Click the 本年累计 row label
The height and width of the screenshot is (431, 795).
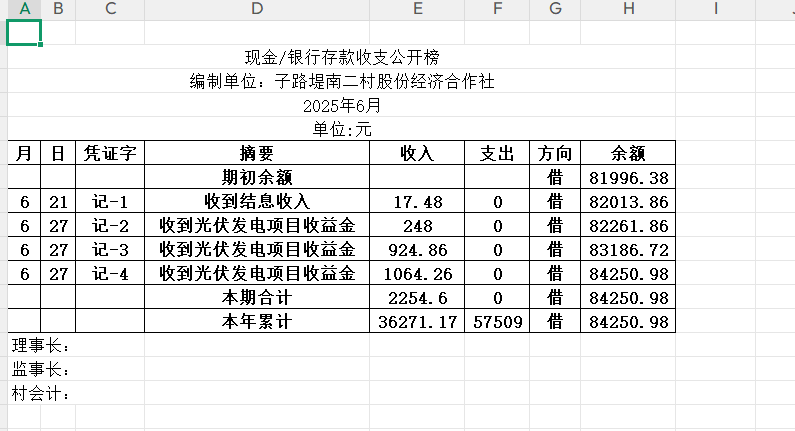pos(257,321)
